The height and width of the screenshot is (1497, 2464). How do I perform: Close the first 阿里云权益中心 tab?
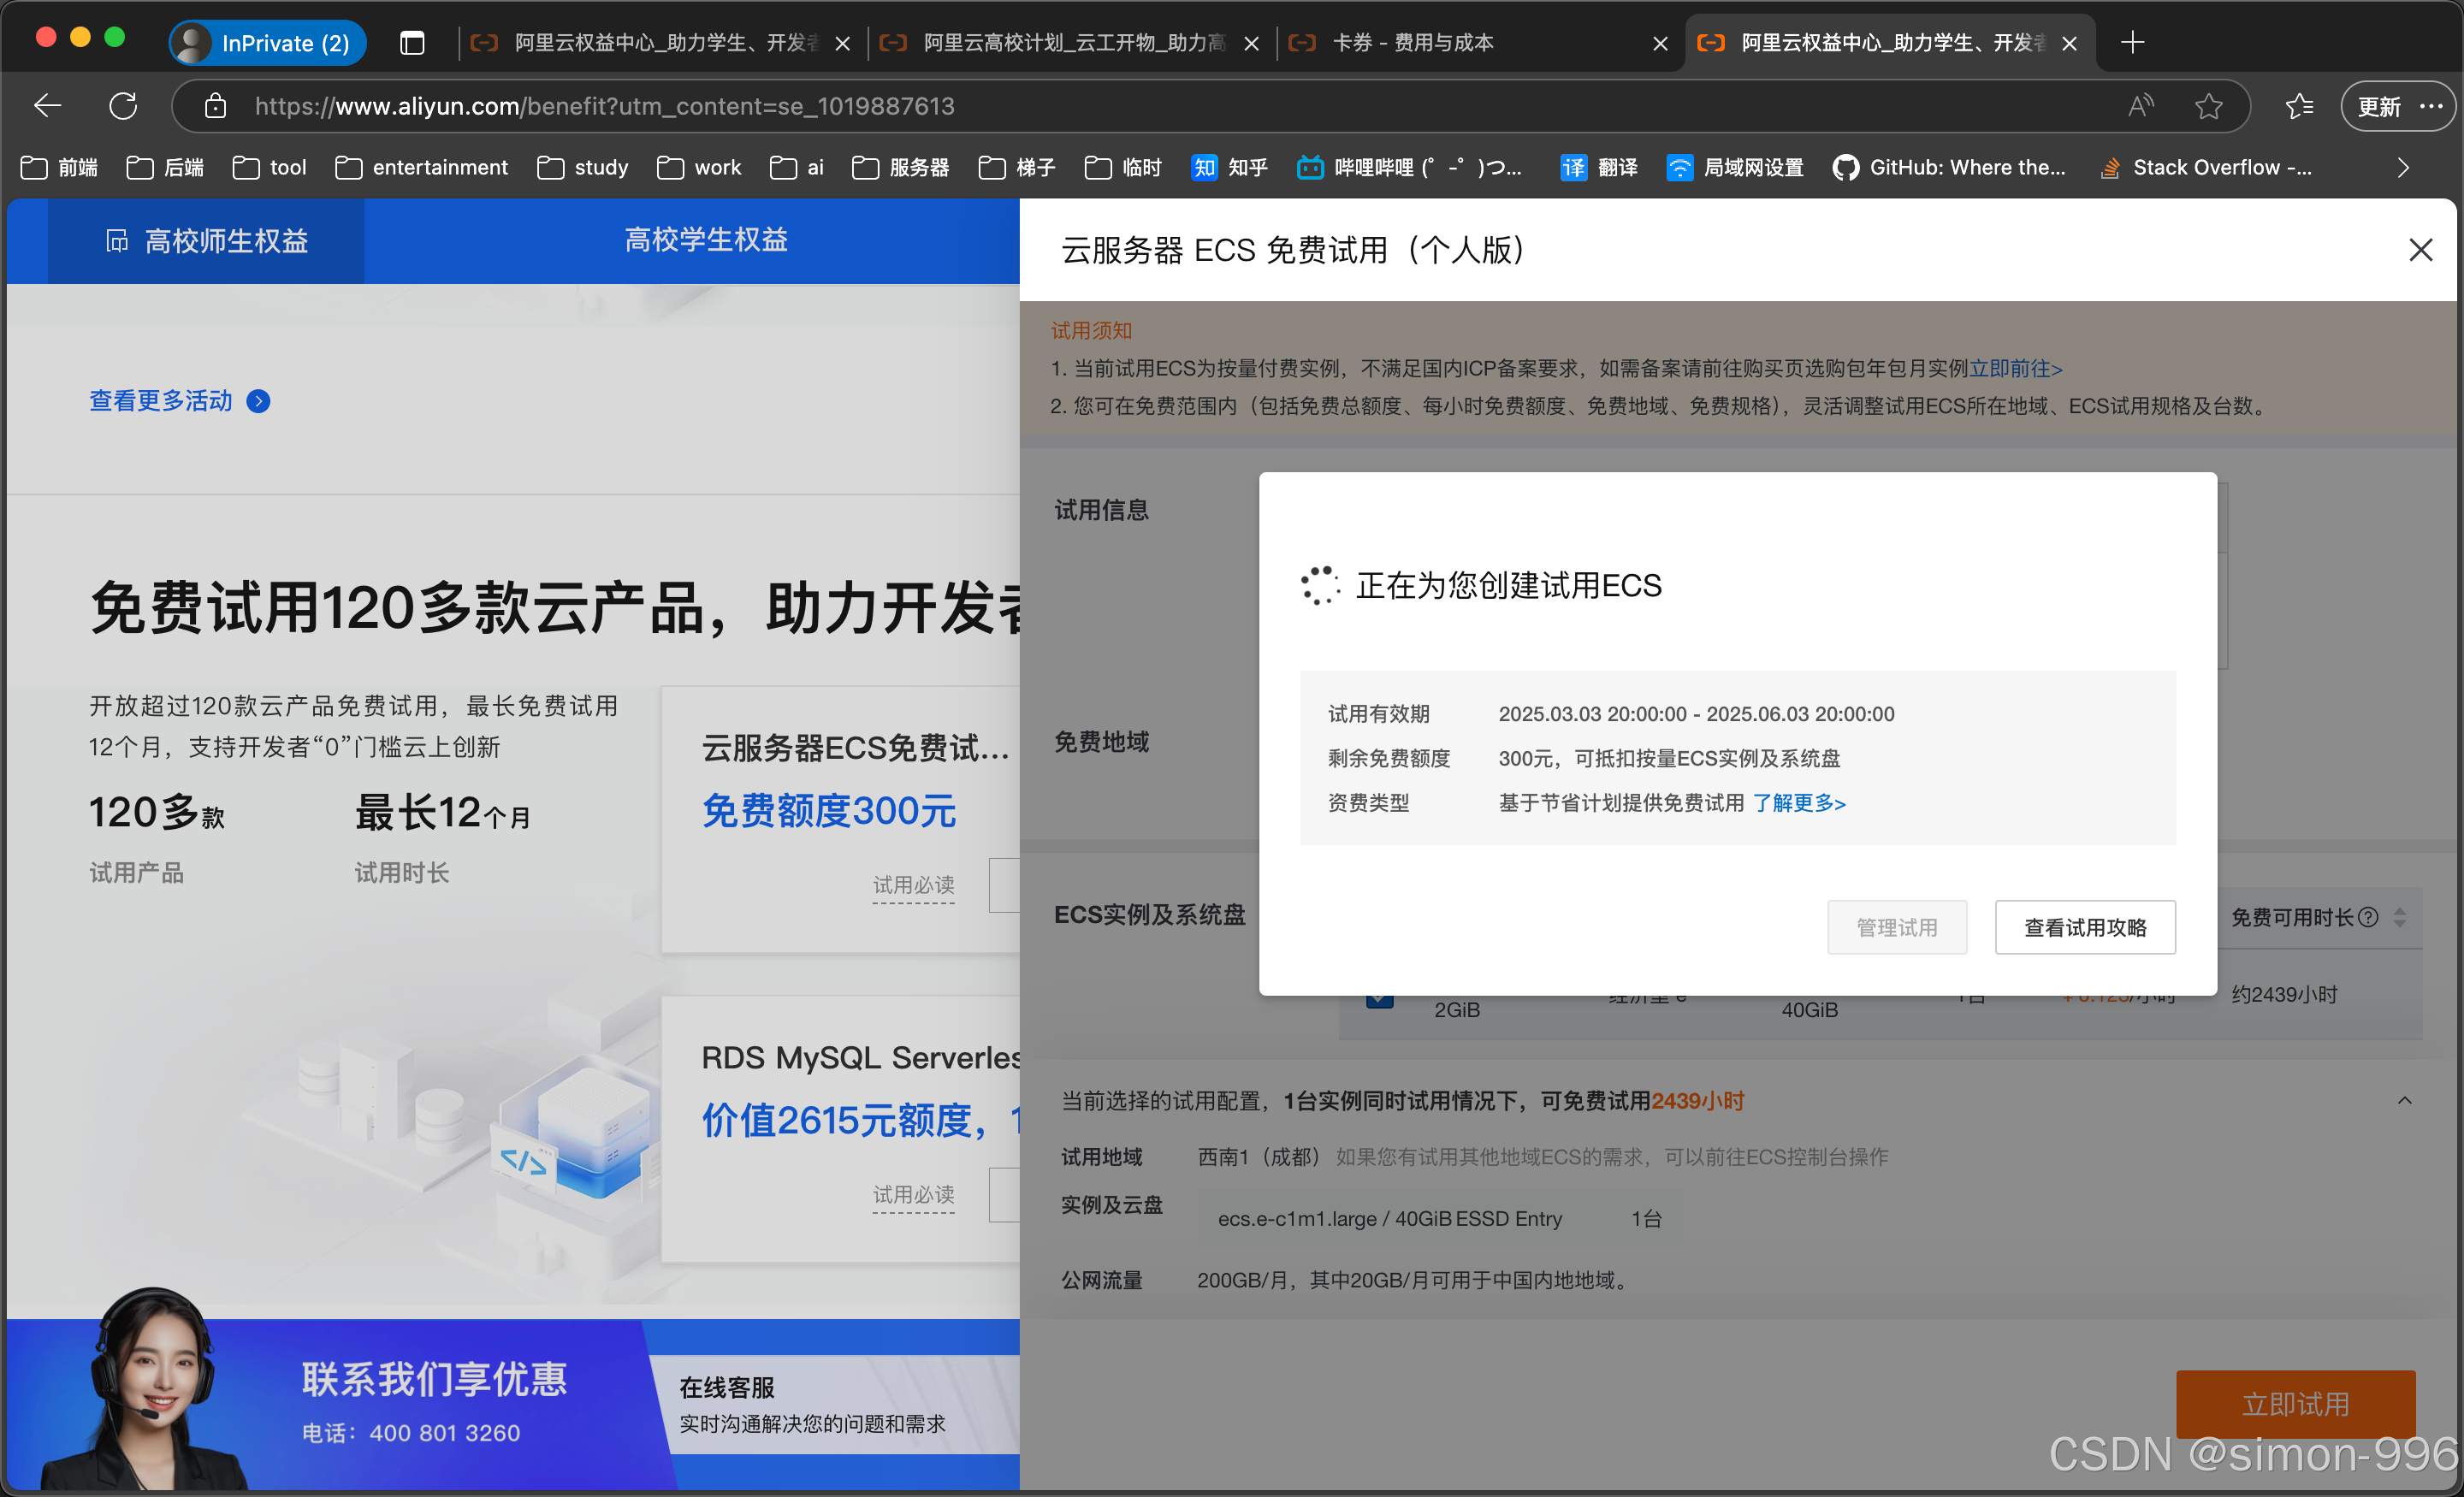point(842,43)
